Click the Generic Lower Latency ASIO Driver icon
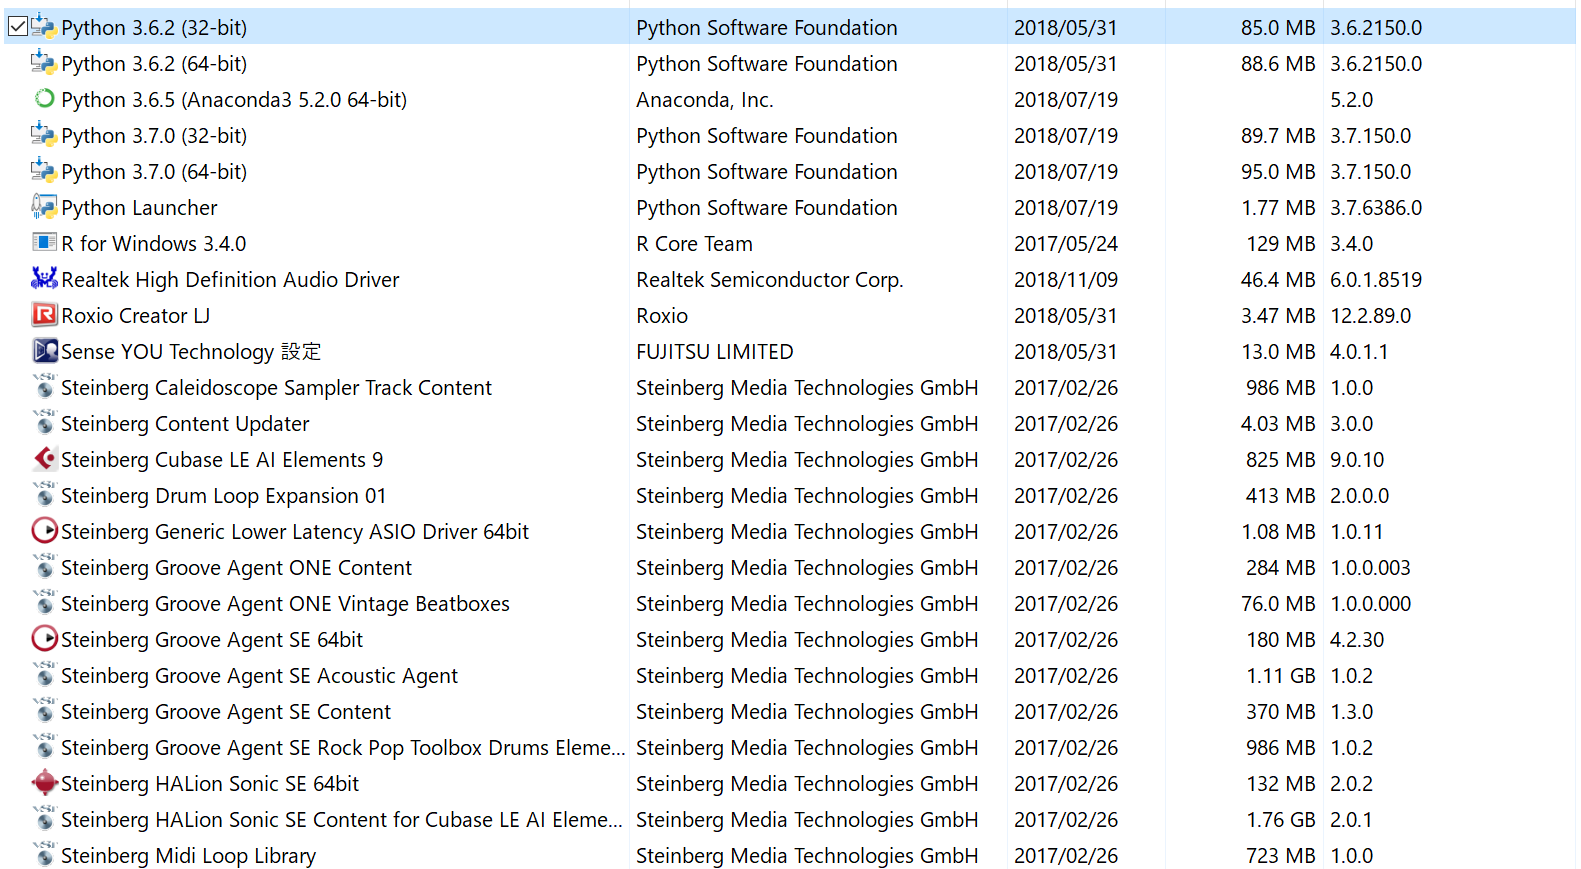The image size is (1581, 869). [44, 531]
